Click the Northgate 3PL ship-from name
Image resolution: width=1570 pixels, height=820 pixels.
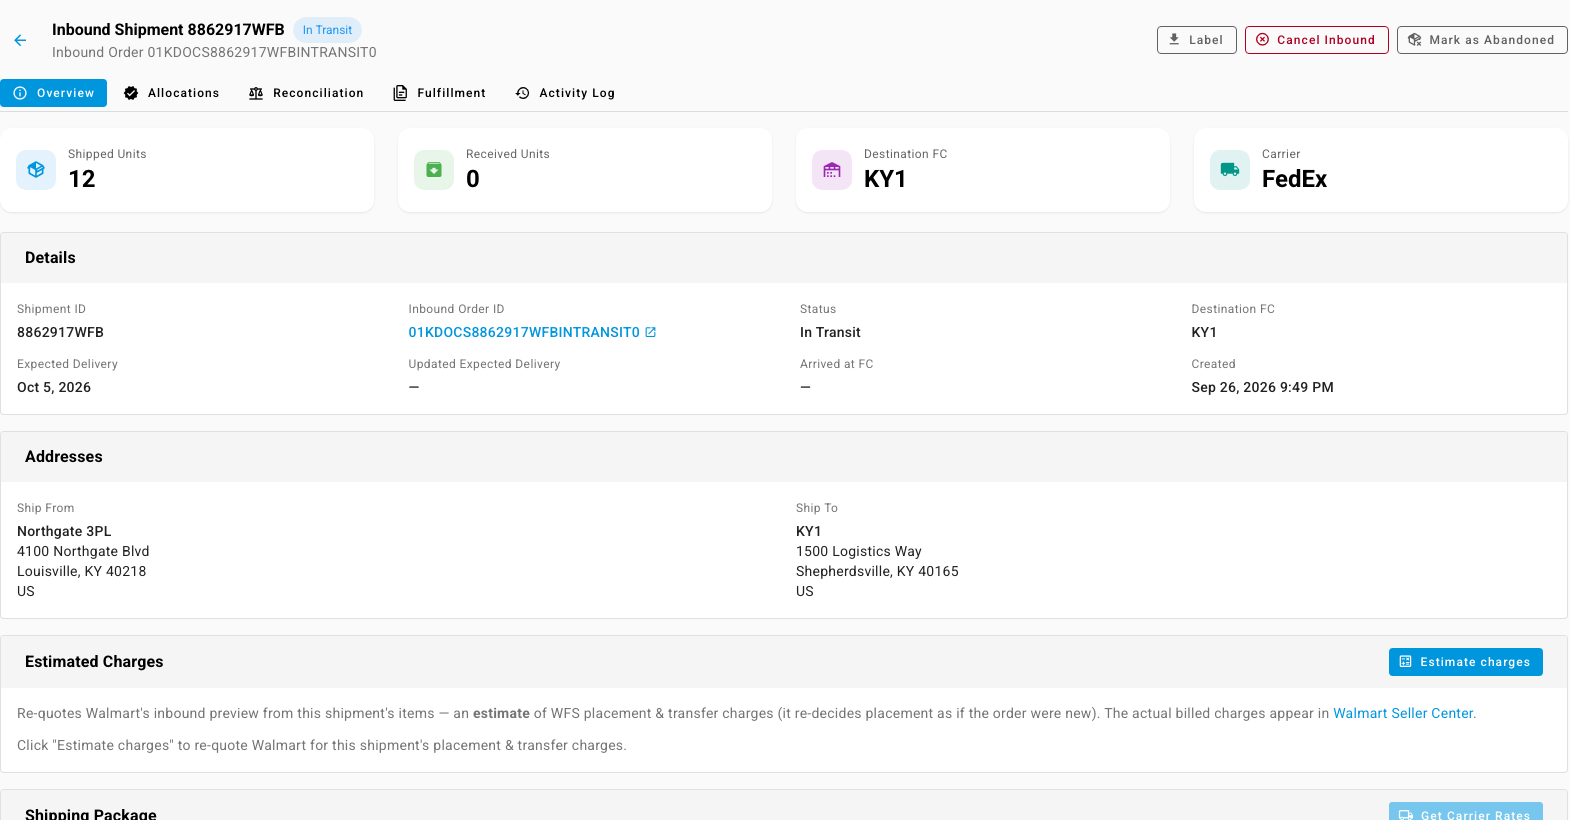coord(64,531)
